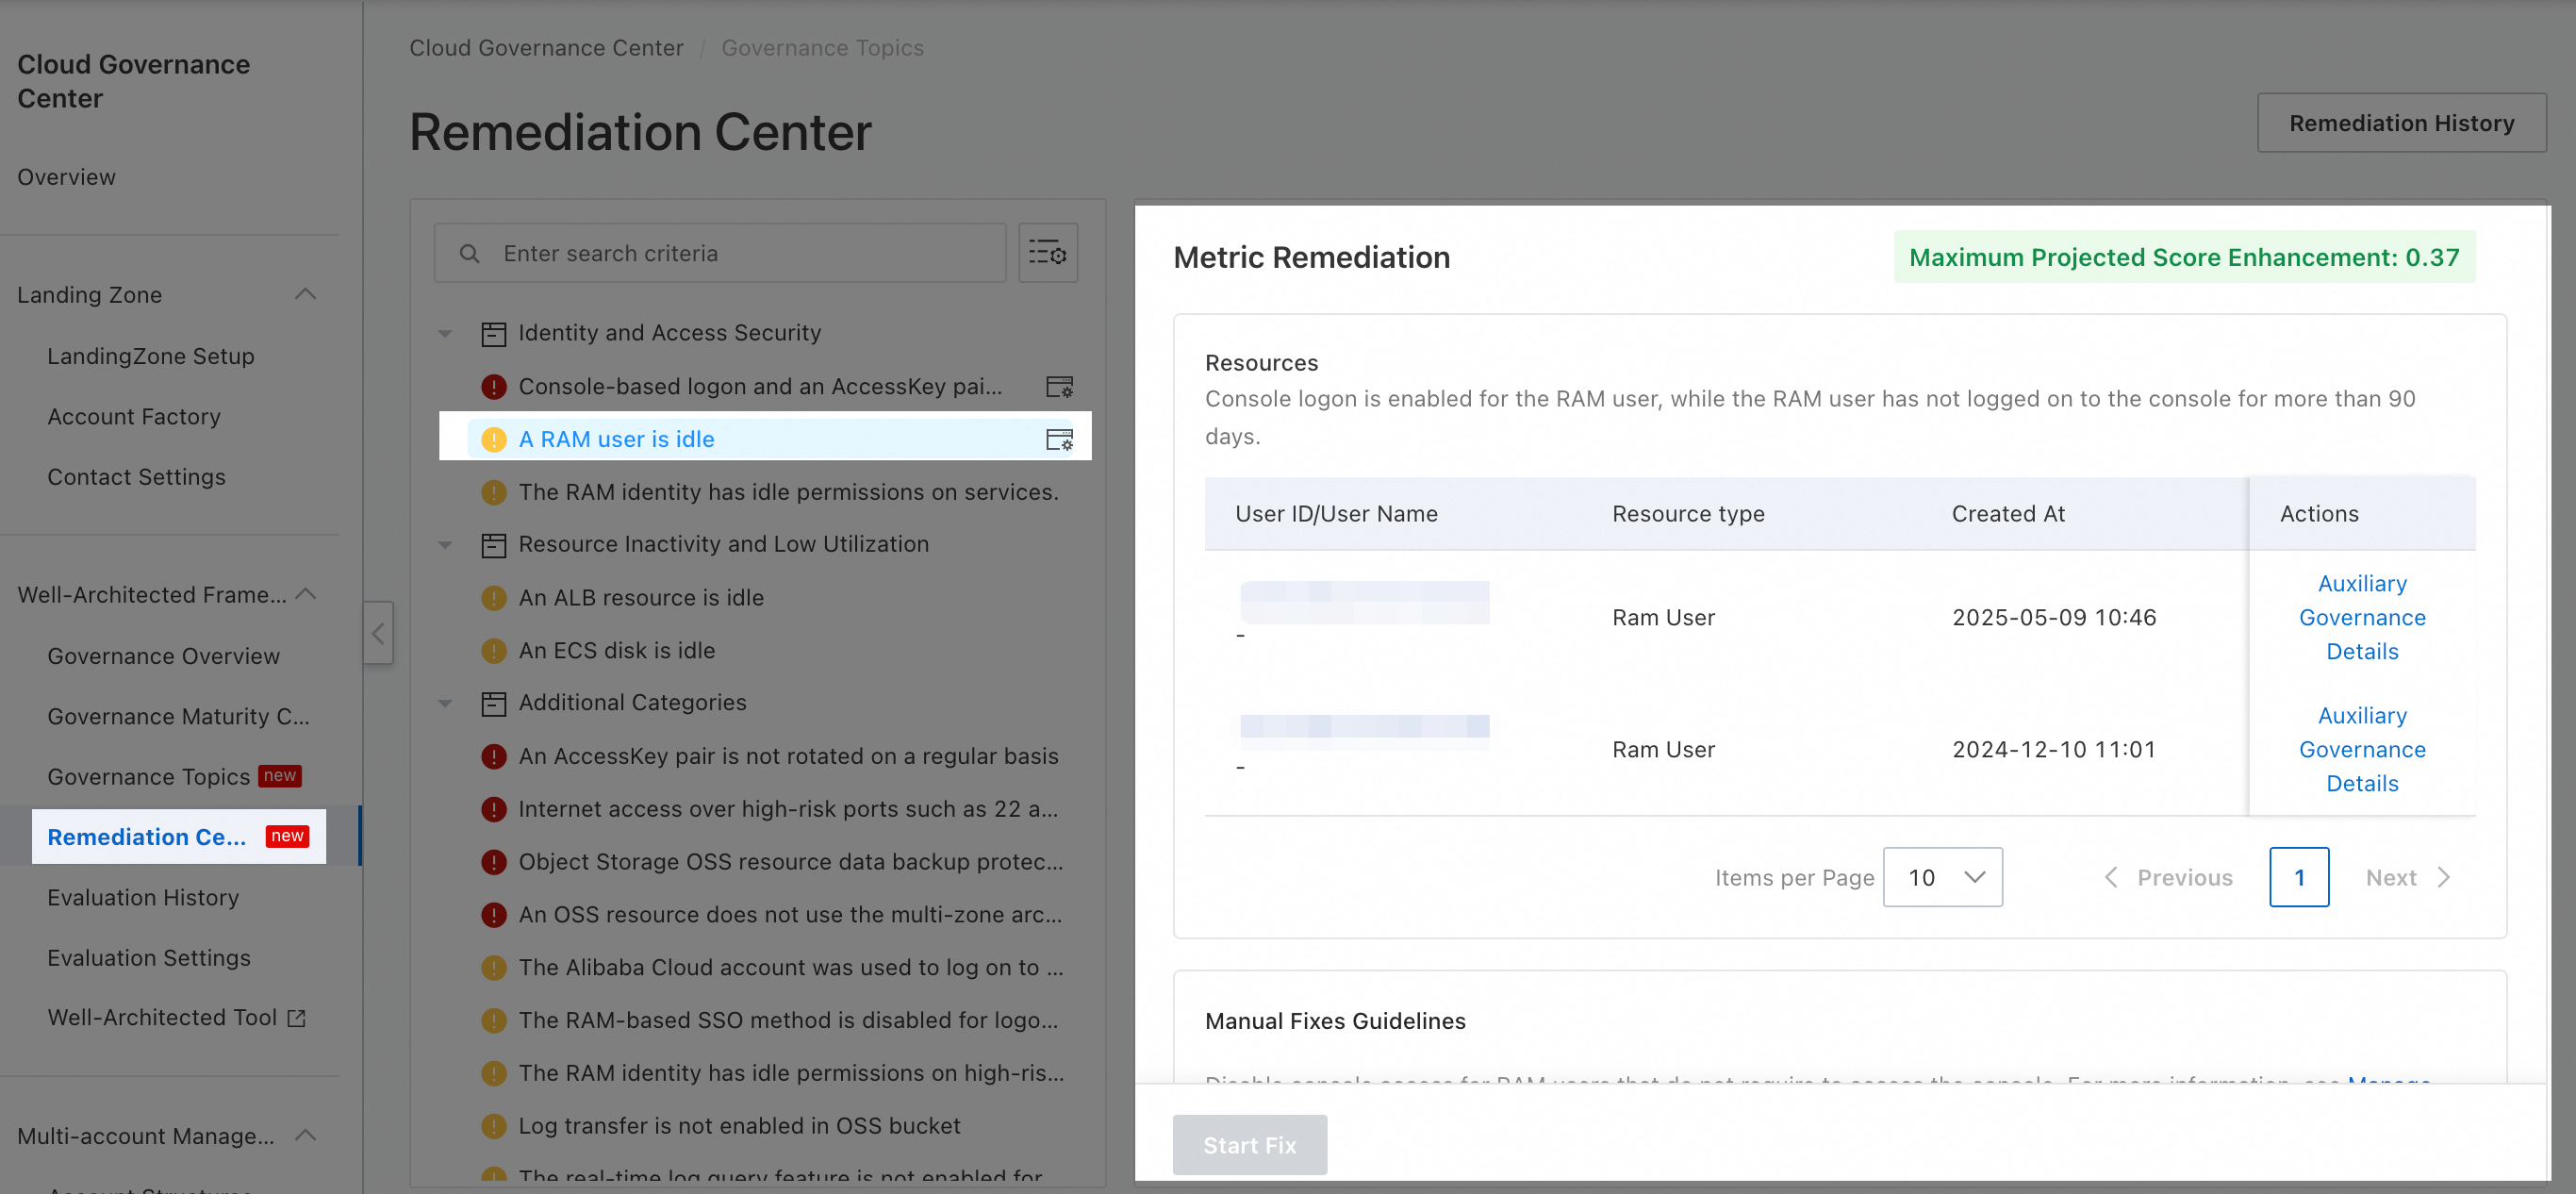
Task: Open the Remediation History button
Action: [2400, 123]
